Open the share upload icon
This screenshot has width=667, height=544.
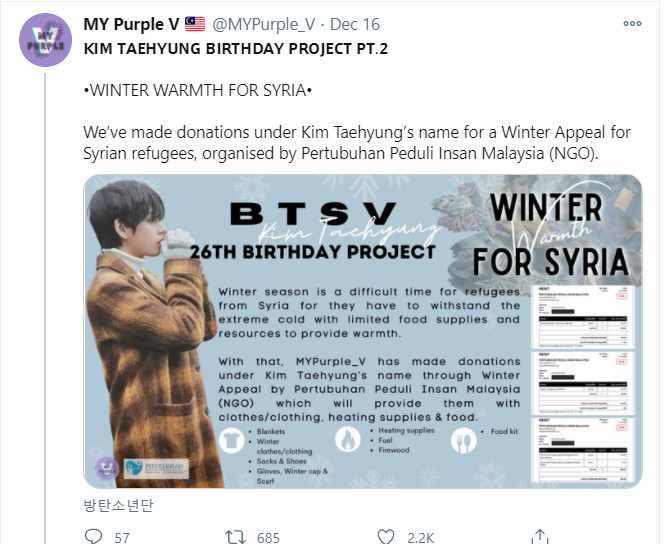[x=539, y=536]
